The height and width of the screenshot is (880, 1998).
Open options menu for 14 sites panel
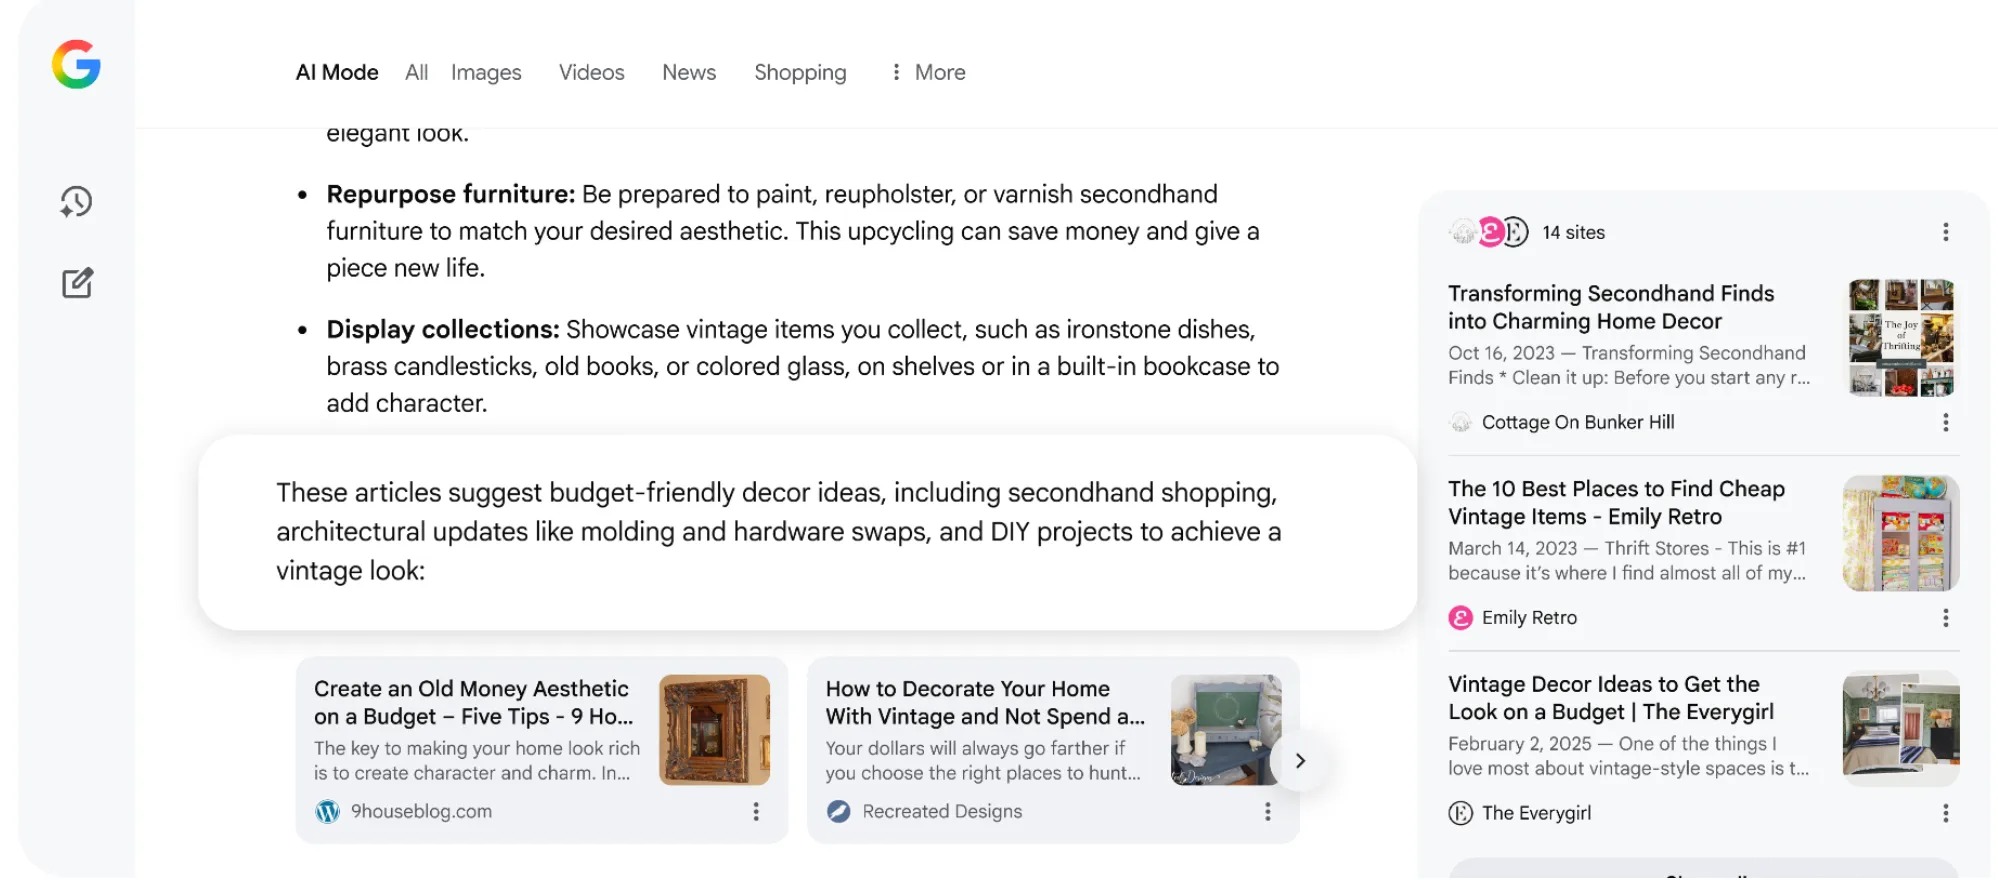tap(1945, 232)
